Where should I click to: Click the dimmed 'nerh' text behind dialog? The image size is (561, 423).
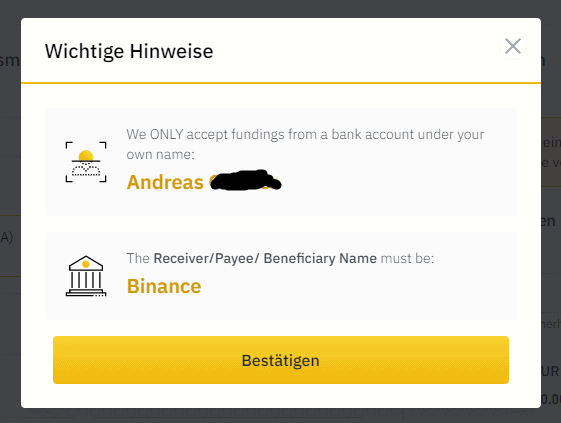(x=551, y=324)
